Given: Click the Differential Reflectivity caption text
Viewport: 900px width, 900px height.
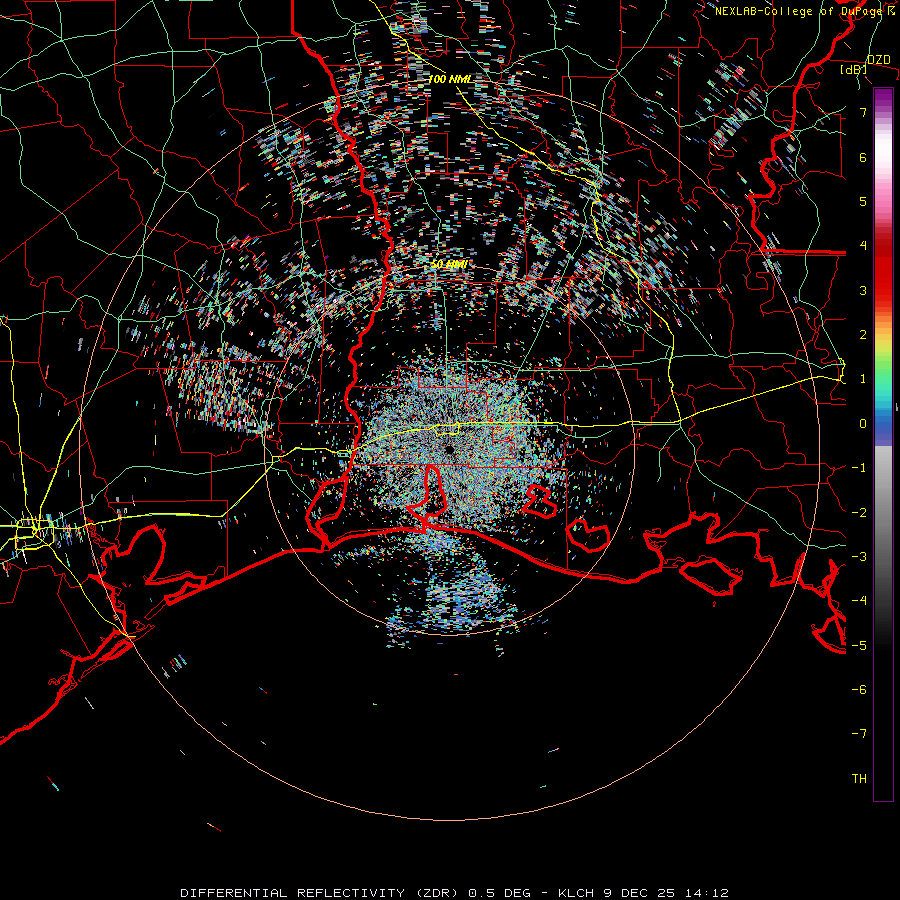Looking at the screenshot, I should (x=454, y=893).
